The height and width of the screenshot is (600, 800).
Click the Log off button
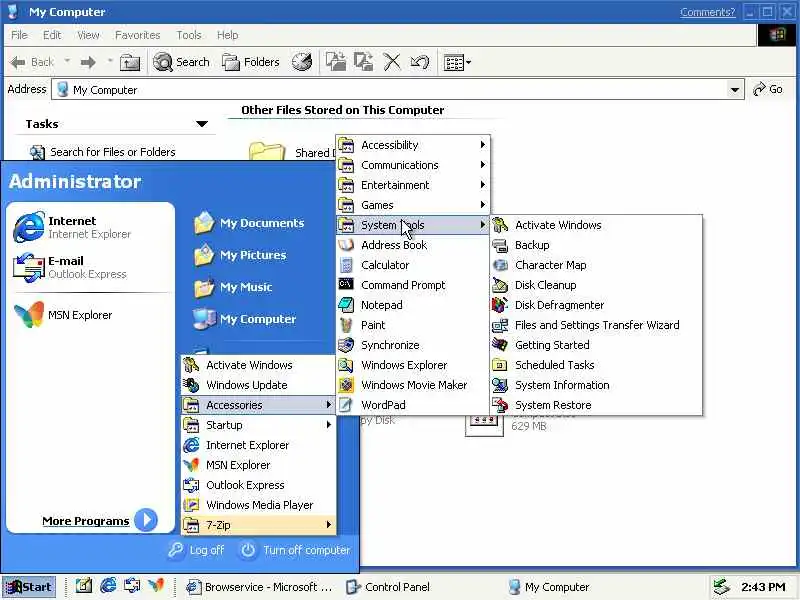pos(196,550)
